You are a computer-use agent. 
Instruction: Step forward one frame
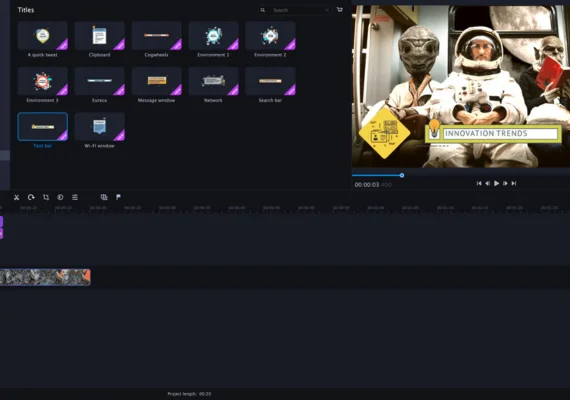click(505, 183)
